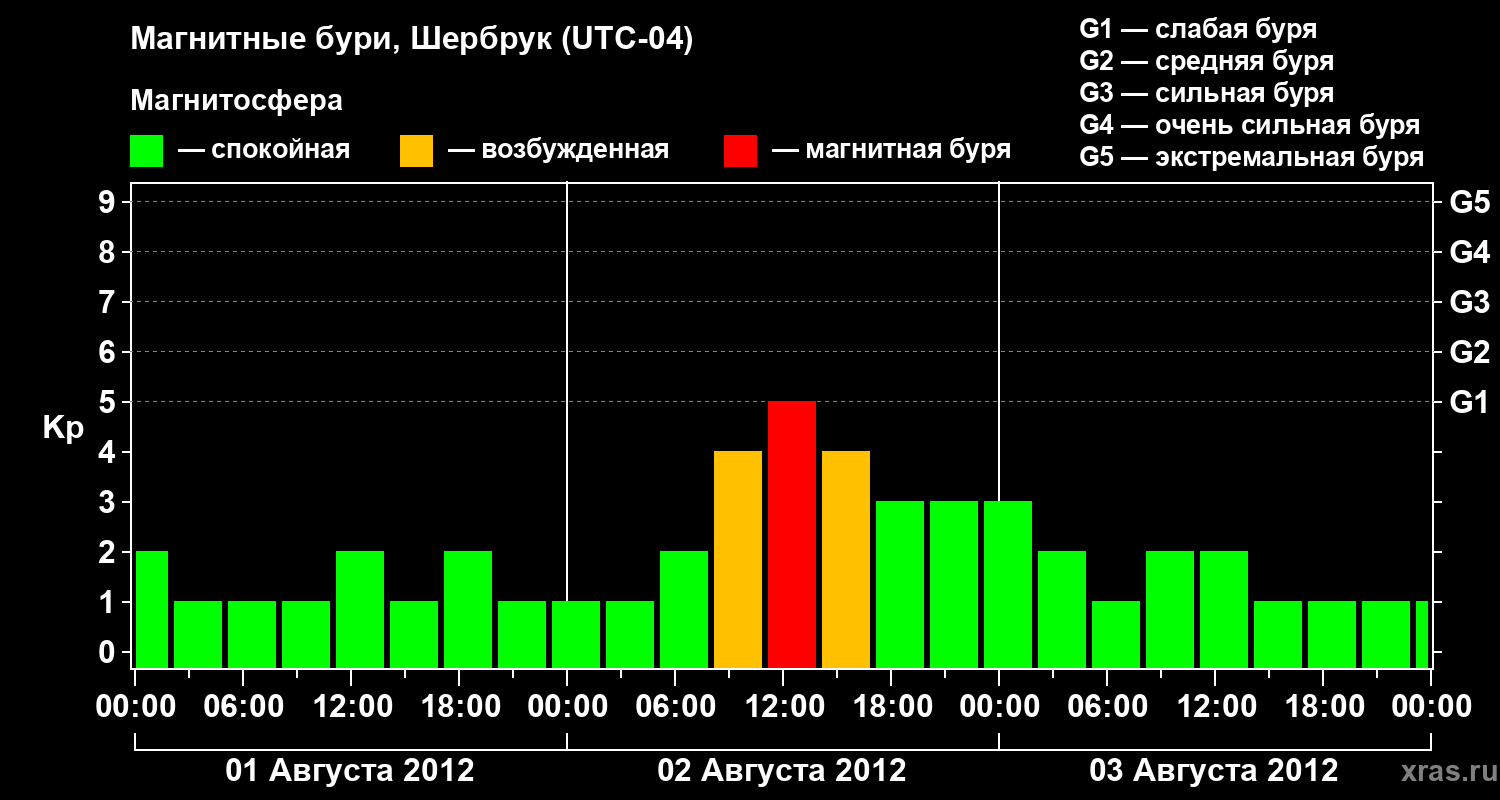The width and height of the screenshot is (1500, 800).
Task: Click the Kp 2 bar starting 09:00 on 03 Августа
Action: click(x=1170, y=609)
